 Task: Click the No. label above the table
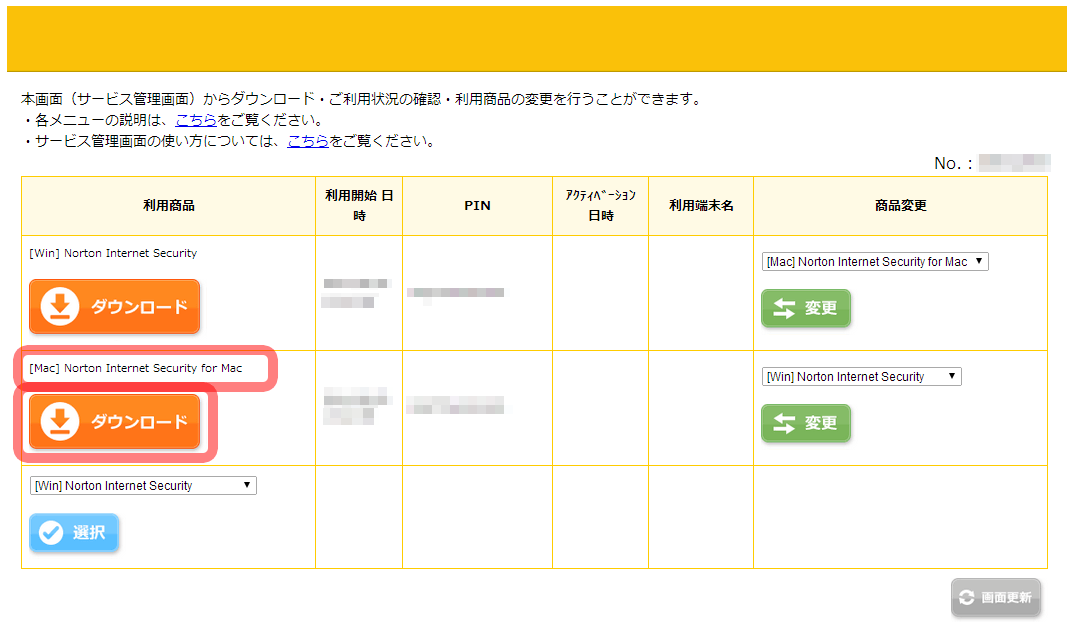pos(953,163)
